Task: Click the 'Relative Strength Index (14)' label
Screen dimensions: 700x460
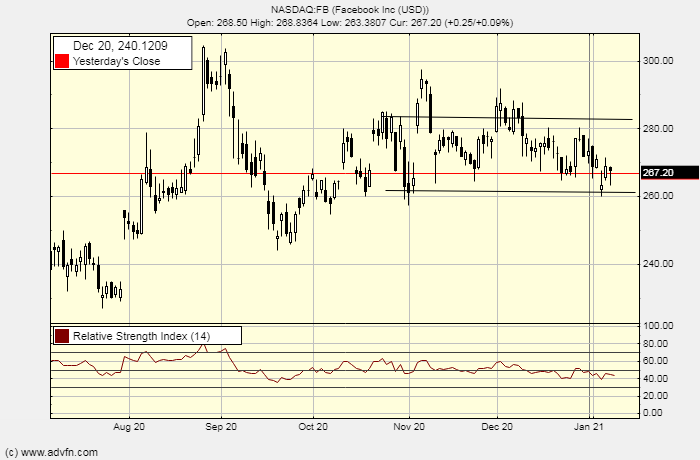Action: pyautogui.click(x=142, y=336)
